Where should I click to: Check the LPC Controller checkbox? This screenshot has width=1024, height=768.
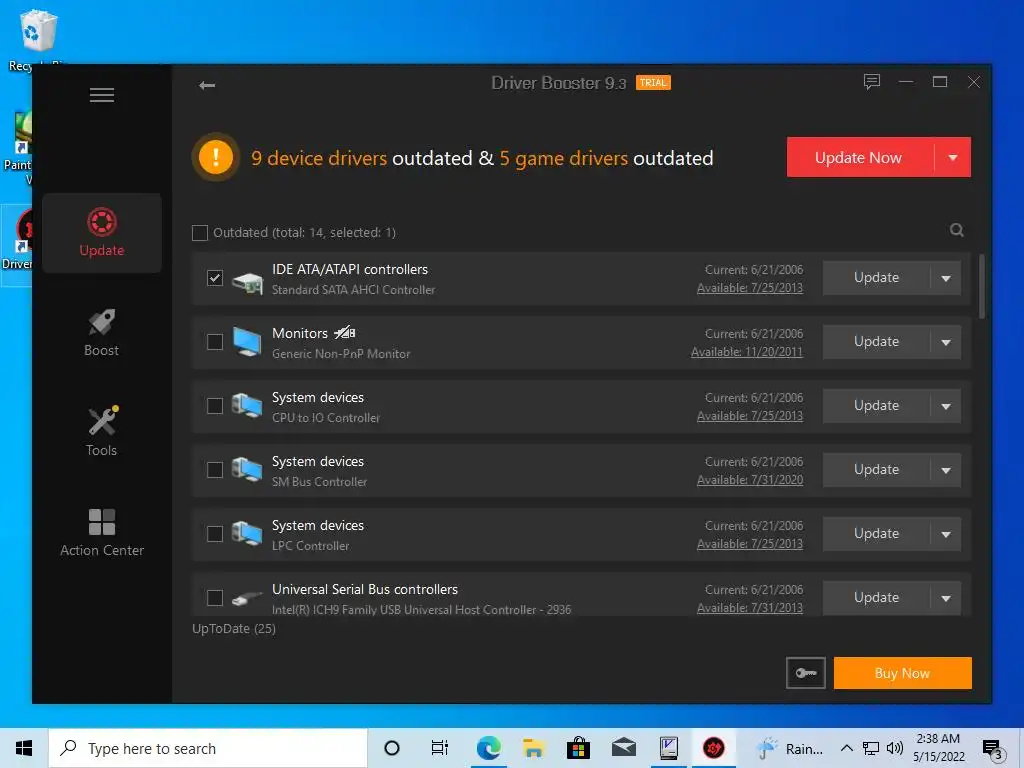tap(215, 534)
